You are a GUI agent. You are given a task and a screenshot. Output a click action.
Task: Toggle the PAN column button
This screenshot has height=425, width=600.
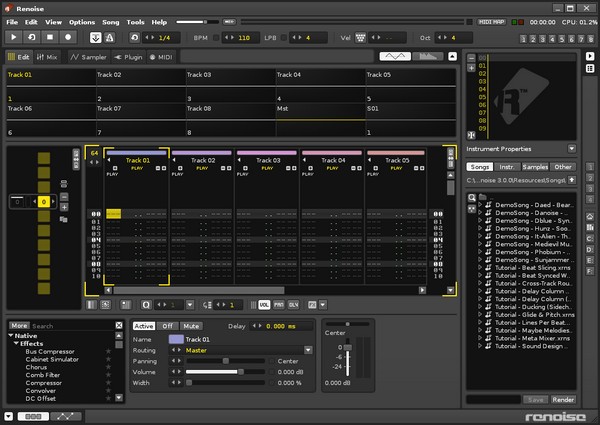279,304
